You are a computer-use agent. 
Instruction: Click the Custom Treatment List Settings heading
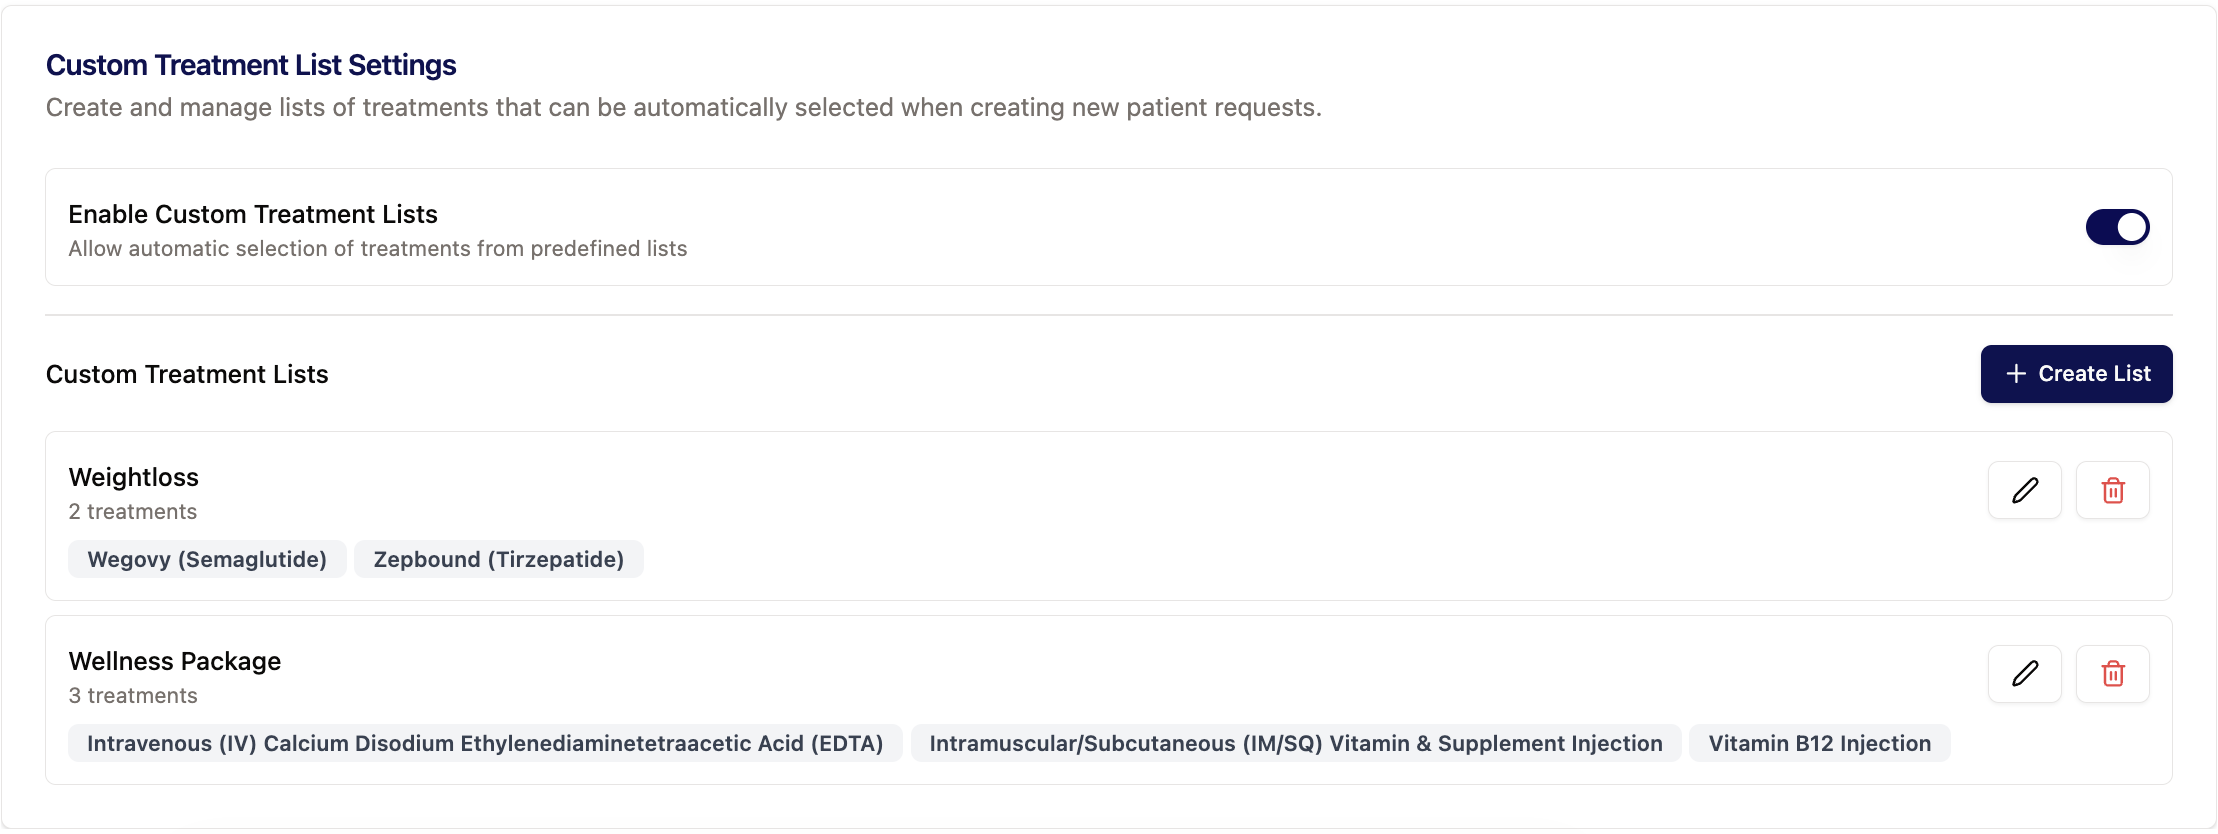[x=251, y=65]
